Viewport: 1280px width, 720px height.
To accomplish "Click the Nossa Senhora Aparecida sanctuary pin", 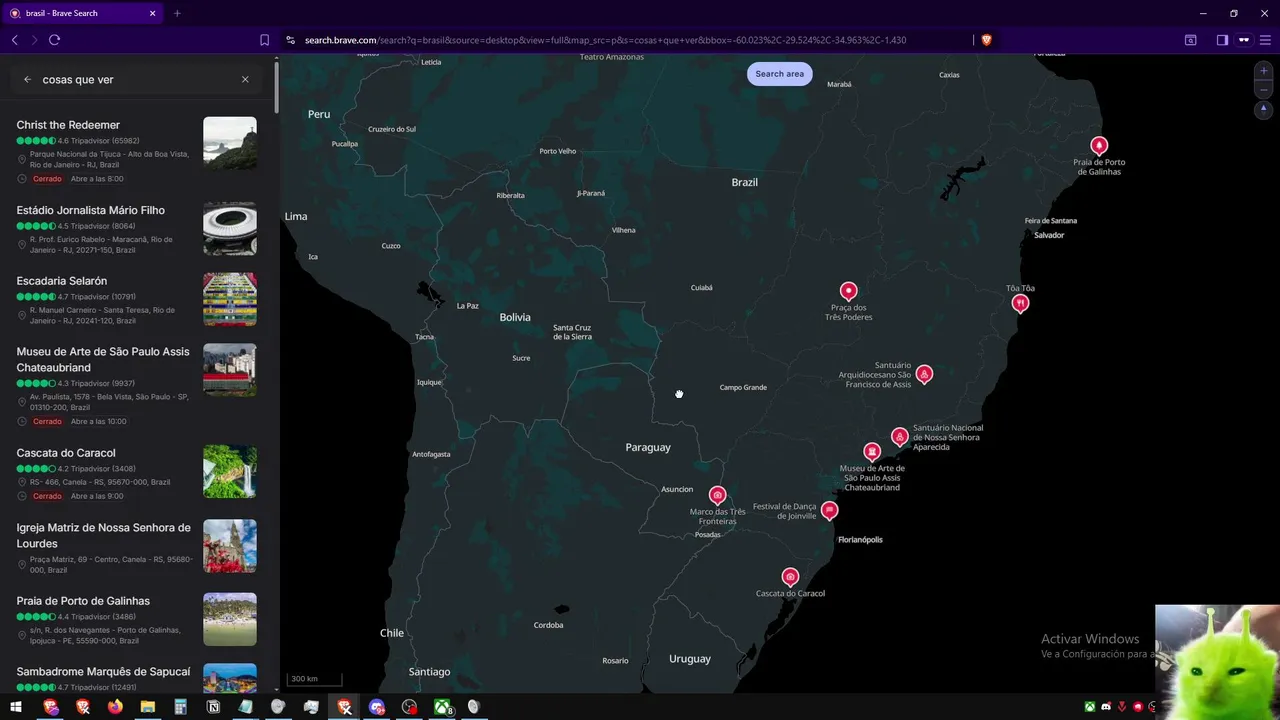I will click(x=900, y=437).
